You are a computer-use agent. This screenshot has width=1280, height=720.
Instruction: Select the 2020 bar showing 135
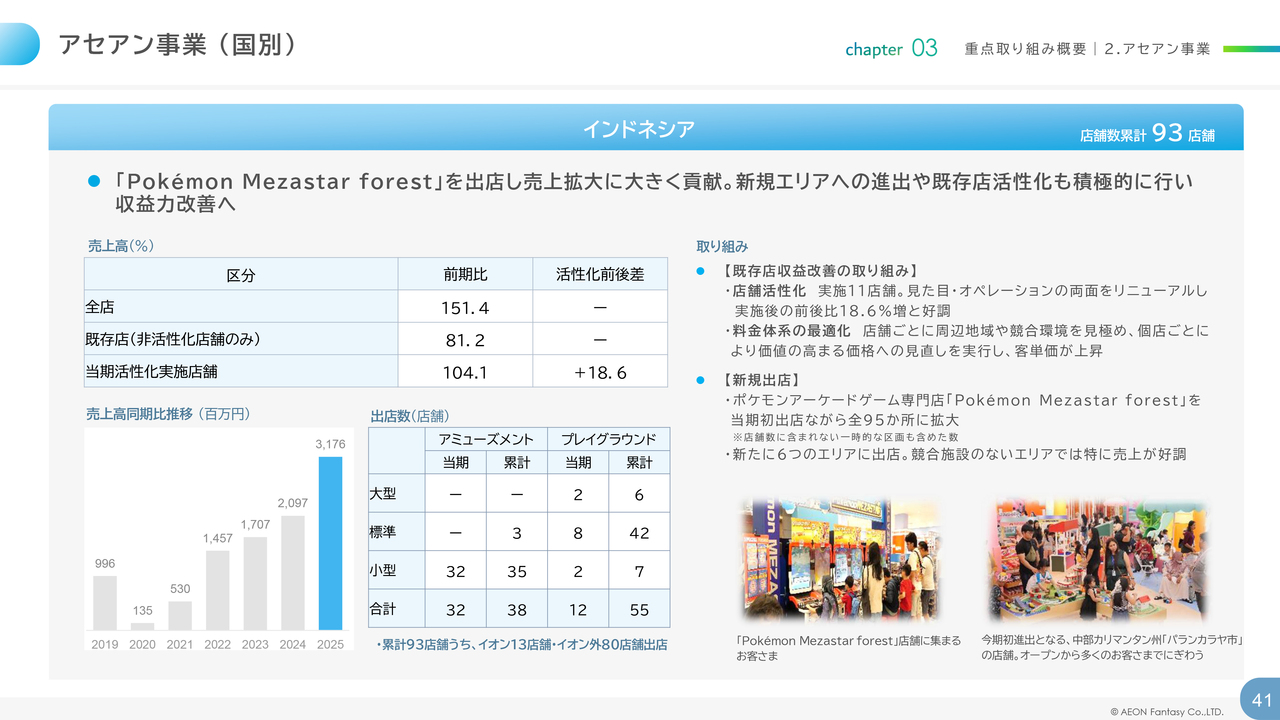click(143, 626)
